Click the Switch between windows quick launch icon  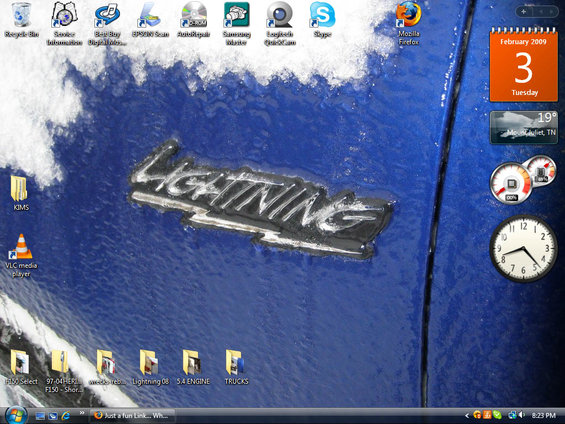(x=53, y=416)
